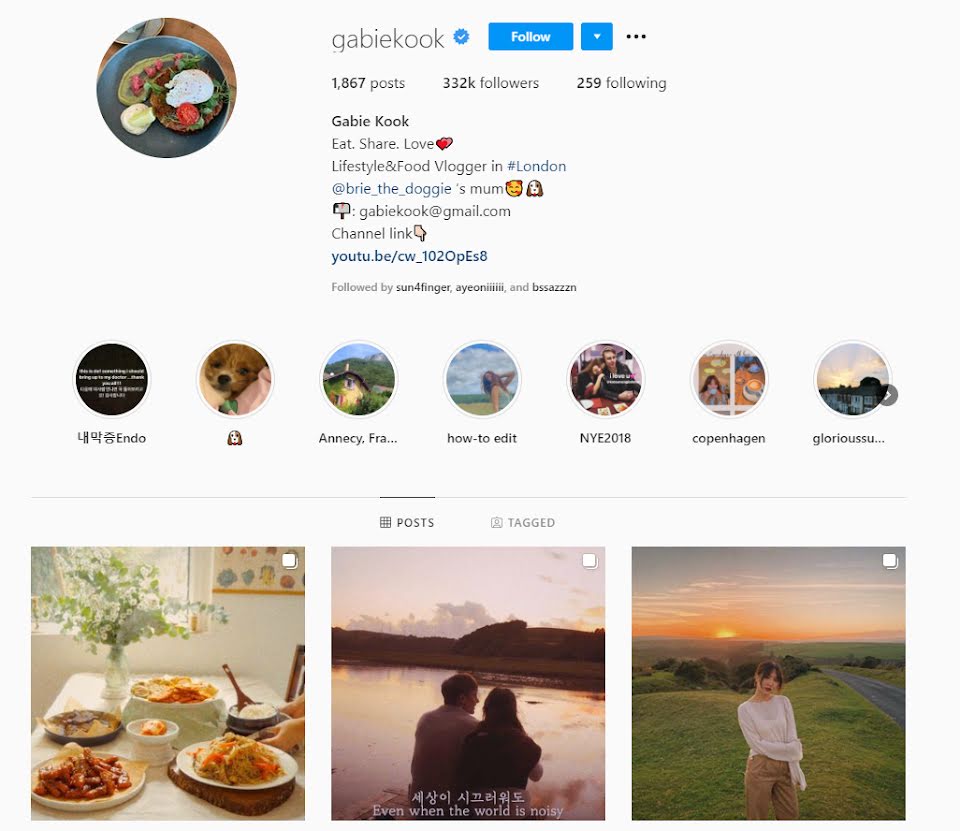Open the dog emoji story highlight

pyautogui.click(x=234, y=380)
